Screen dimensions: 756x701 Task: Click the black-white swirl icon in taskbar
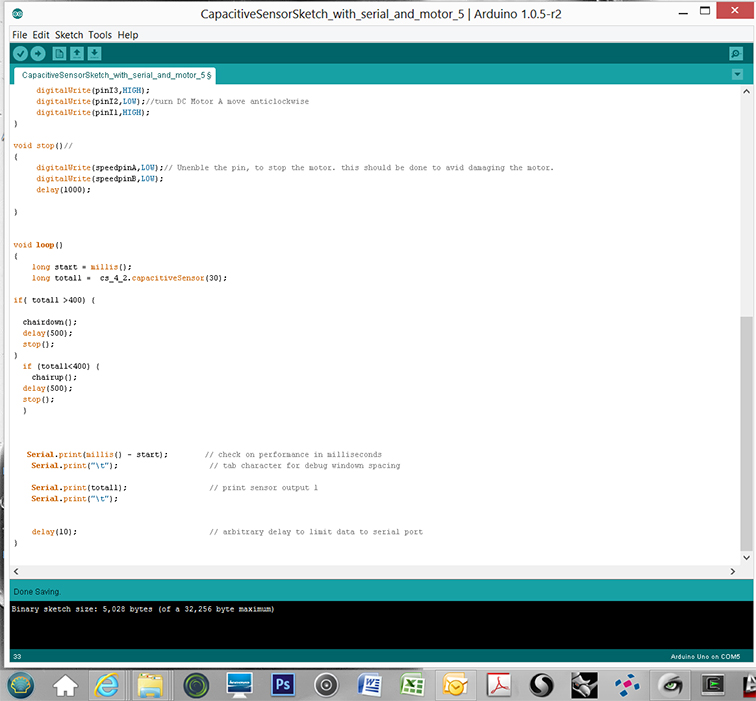[541, 685]
